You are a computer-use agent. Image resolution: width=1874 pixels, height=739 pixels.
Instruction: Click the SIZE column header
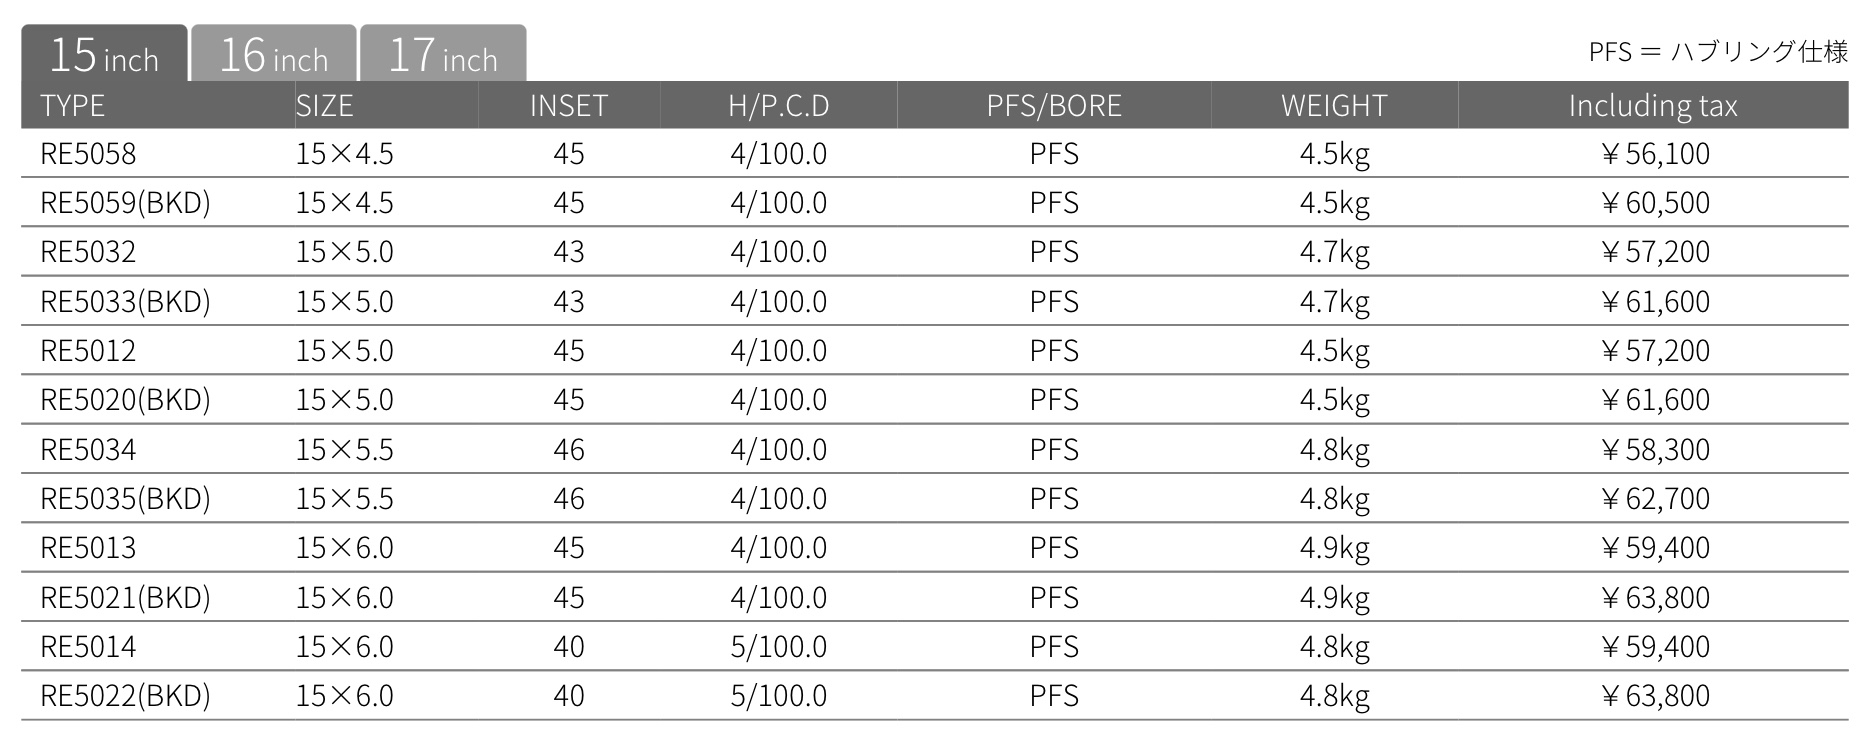tap(325, 106)
